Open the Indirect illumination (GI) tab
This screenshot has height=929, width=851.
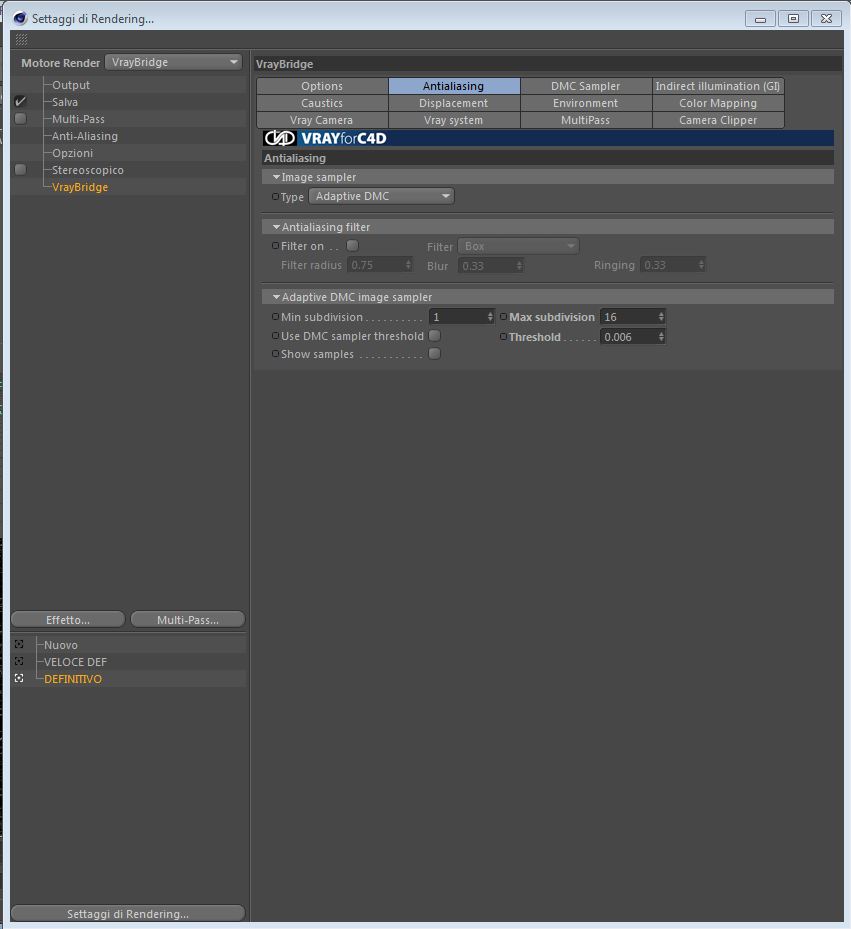coord(718,86)
